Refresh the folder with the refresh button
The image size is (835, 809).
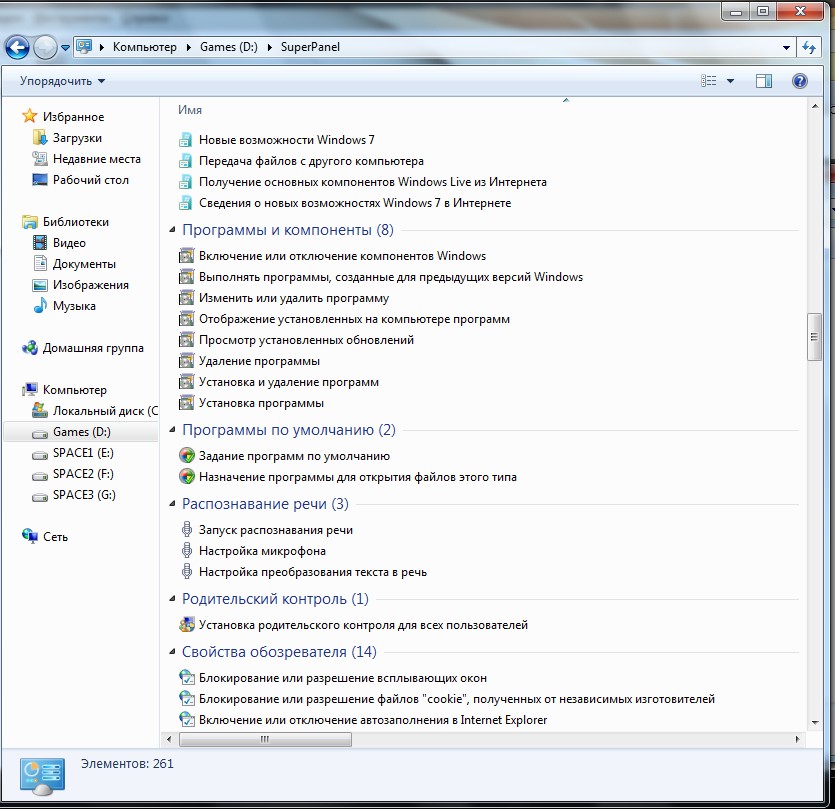808,47
